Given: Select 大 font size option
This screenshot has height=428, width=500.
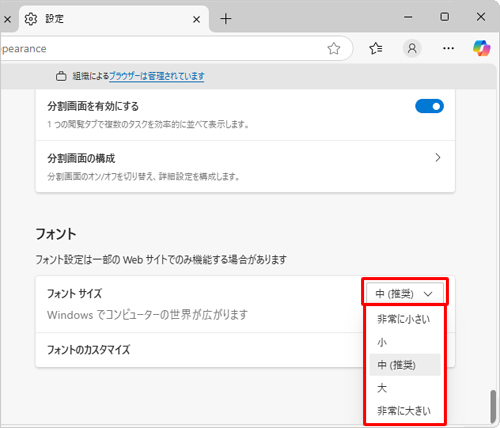Looking at the screenshot, I should [405, 388].
